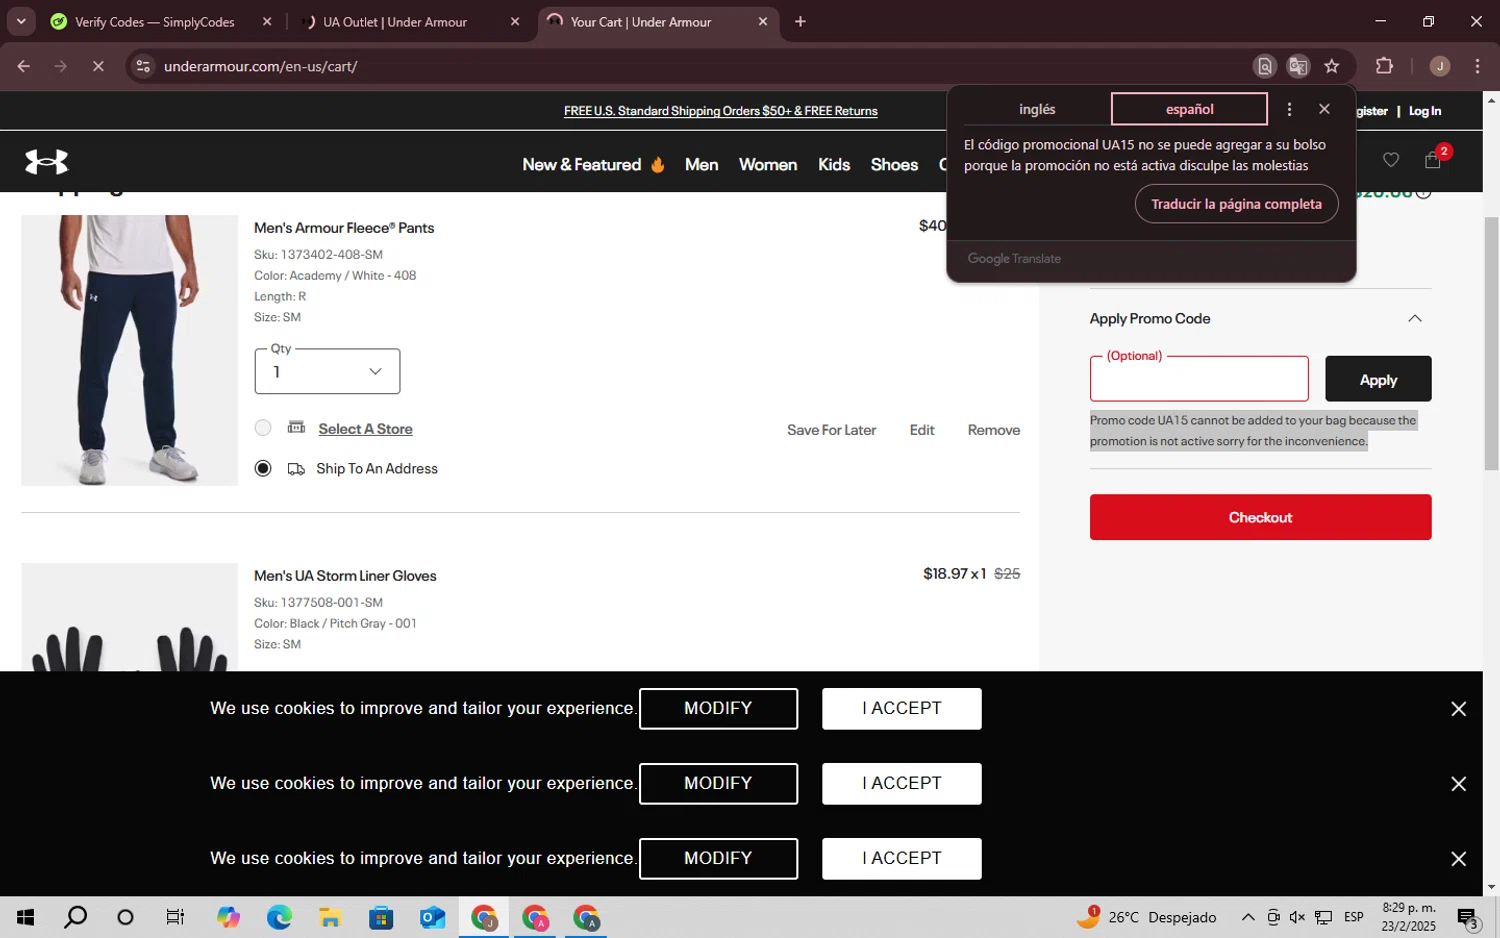Open Task View on the taskbar
This screenshot has width=1500, height=938.
coord(175,917)
